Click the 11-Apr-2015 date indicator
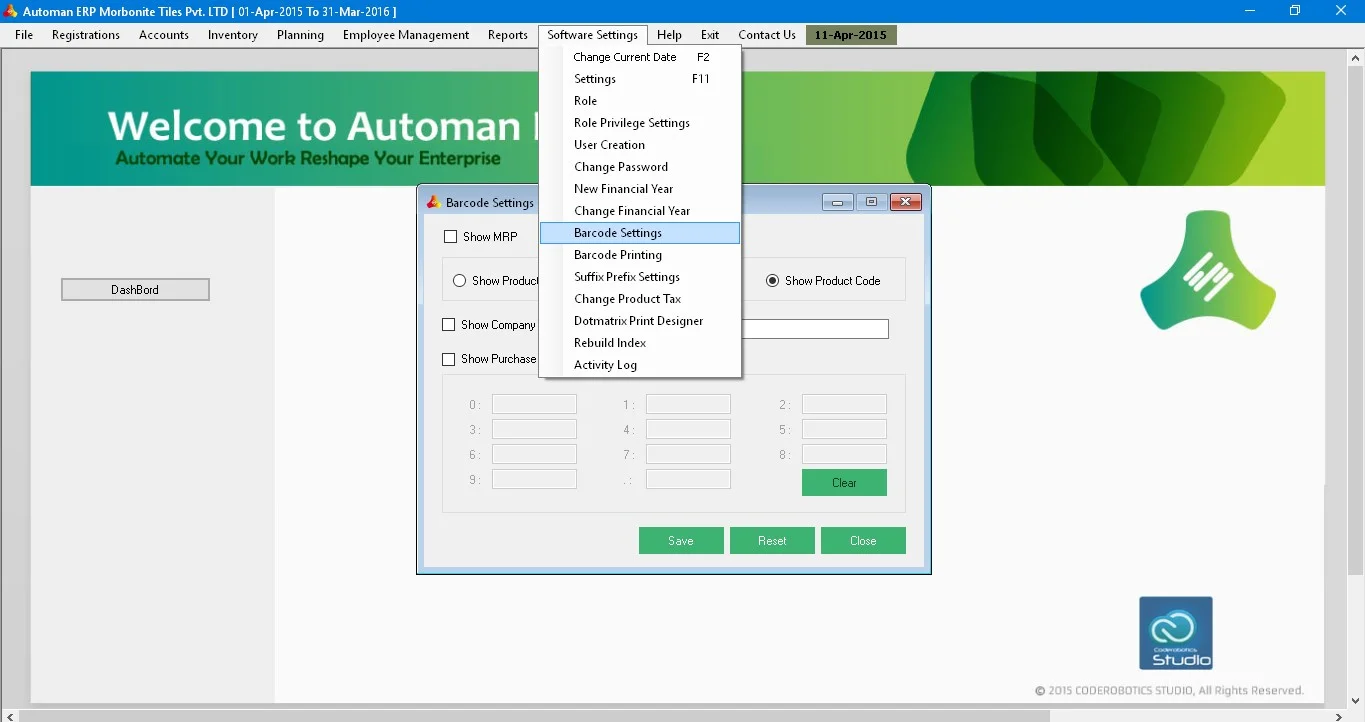The image size is (1365, 722). (851, 35)
